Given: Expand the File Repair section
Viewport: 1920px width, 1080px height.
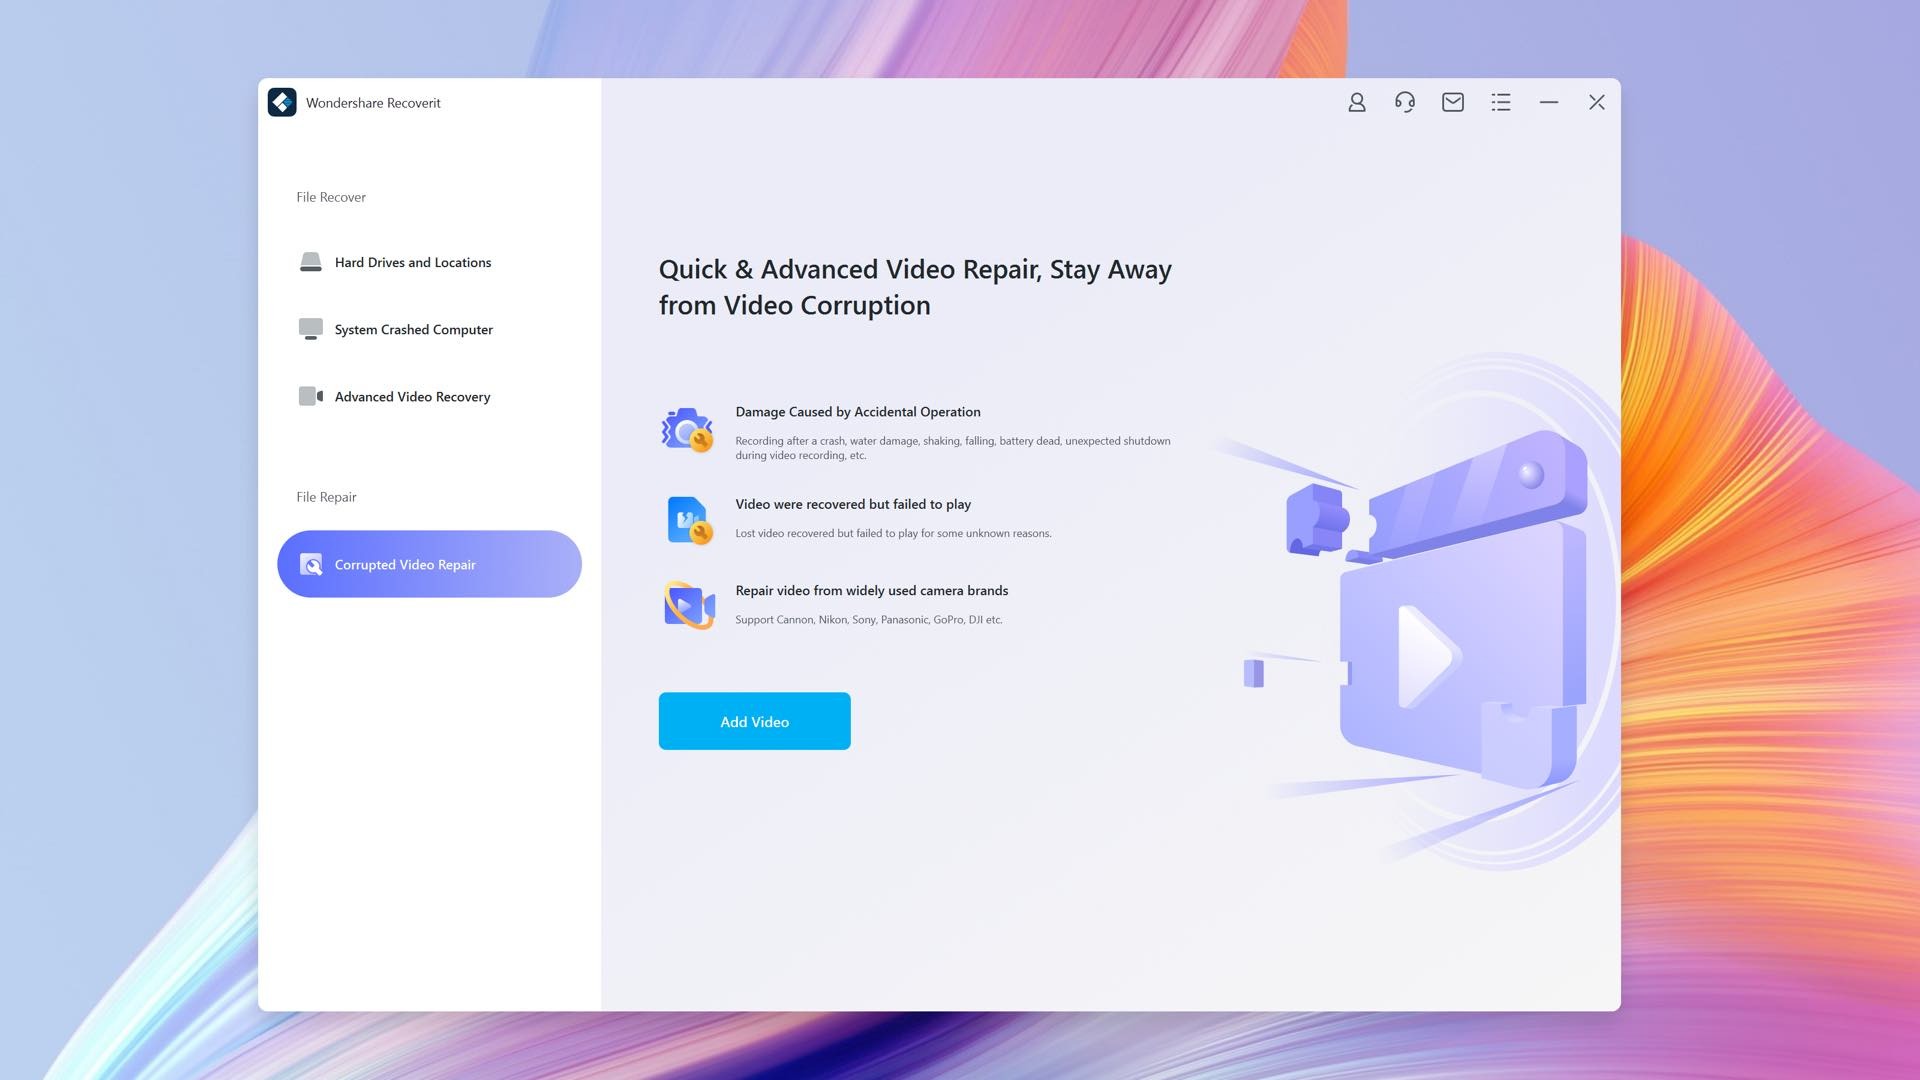Looking at the screenshot, I should click(x=326, y=496).
